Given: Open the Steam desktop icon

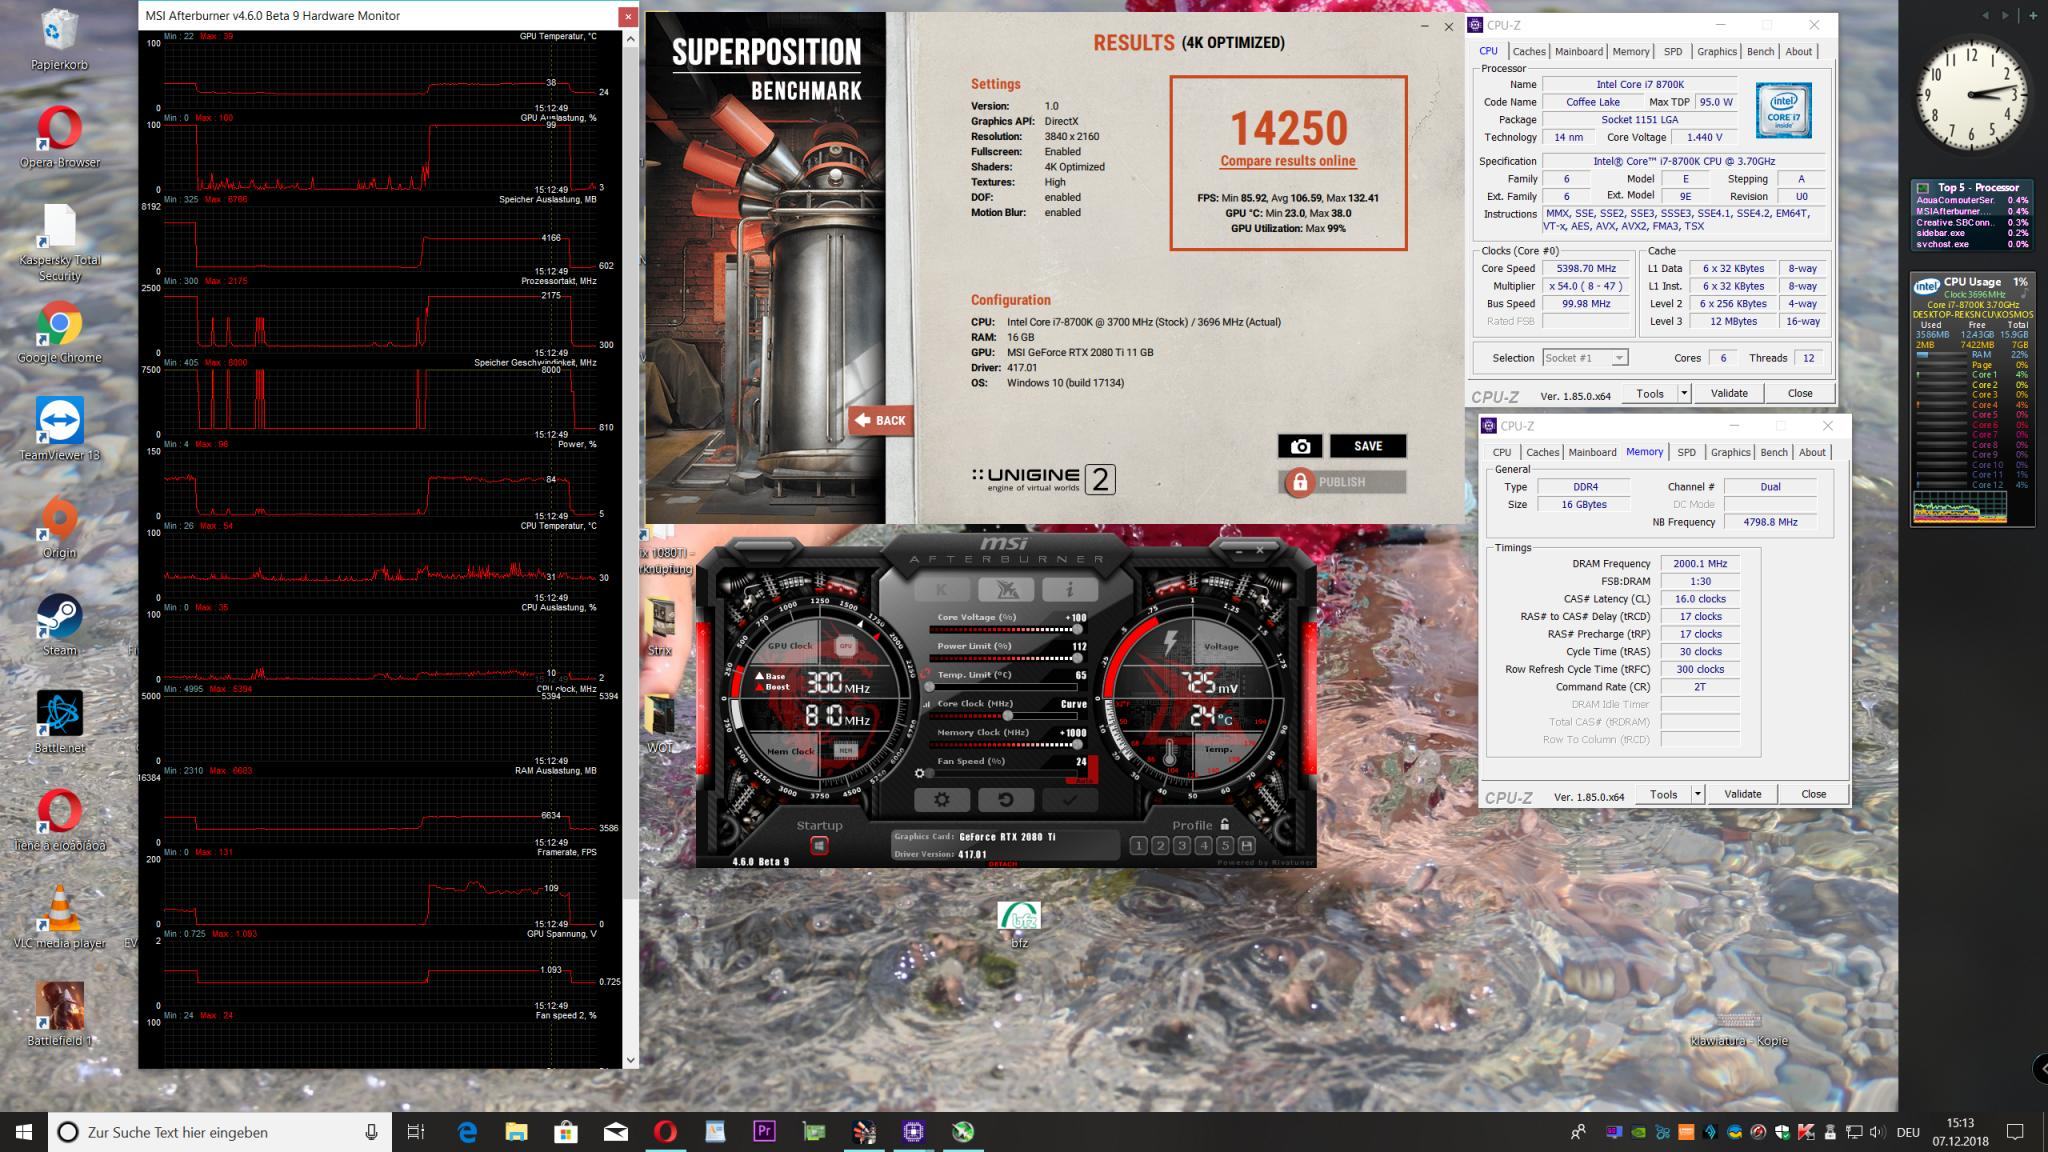Looking at the screenshot, I should coord(60,625).
